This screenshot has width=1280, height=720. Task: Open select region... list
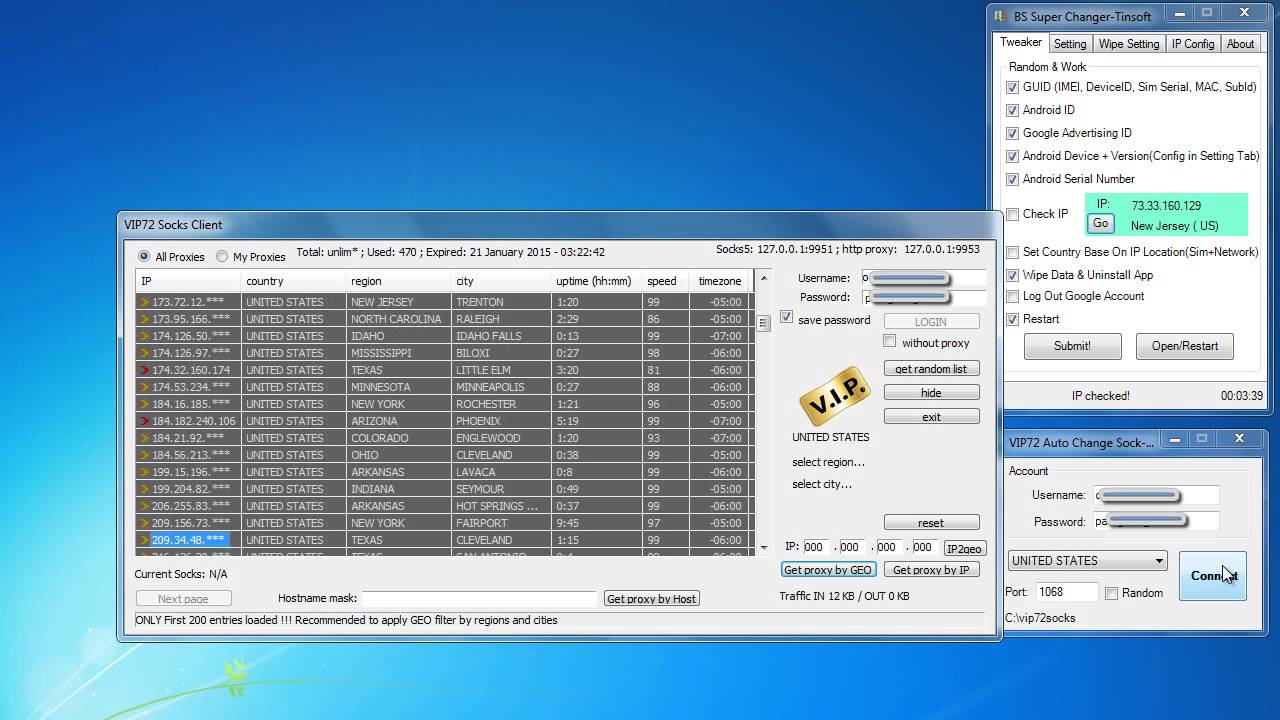coord(828,462)
